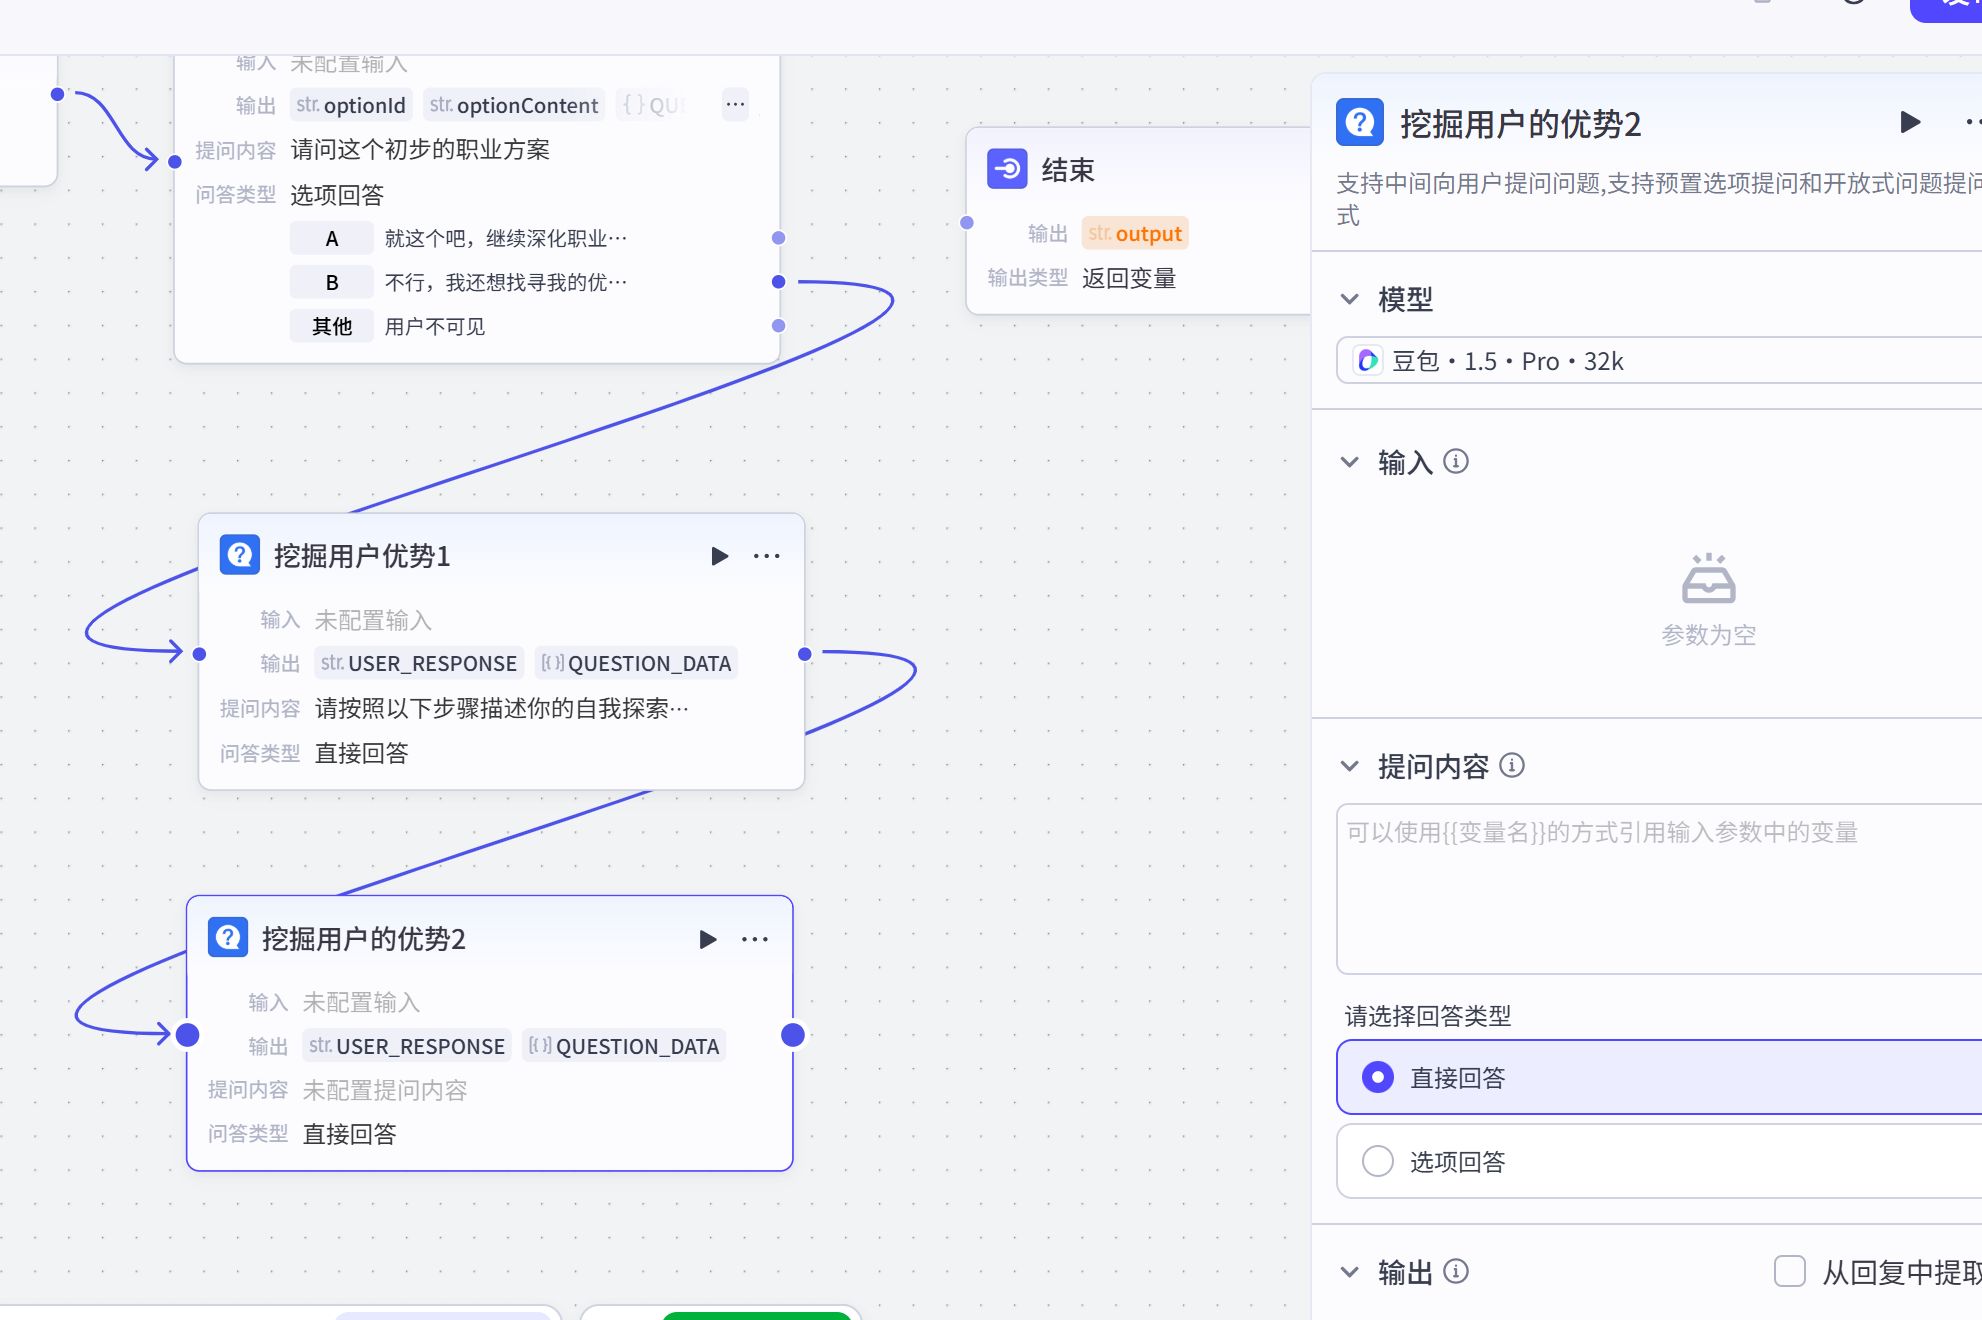Click option A 就这个吧 in the question node
This screenshot has width=1982, height=1320.
point(331,237)
